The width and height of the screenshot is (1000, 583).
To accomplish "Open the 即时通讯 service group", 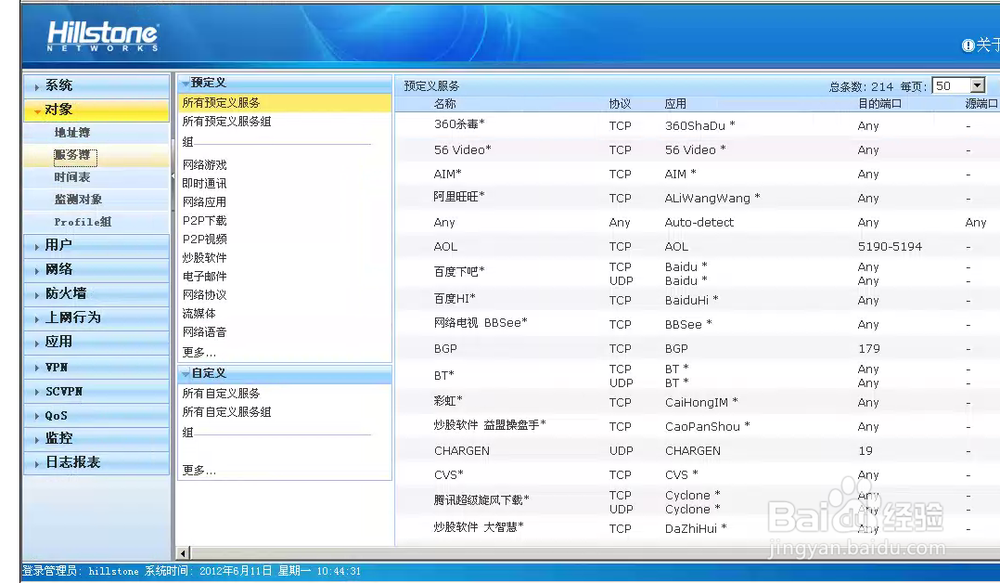I will tap(205, 184).
